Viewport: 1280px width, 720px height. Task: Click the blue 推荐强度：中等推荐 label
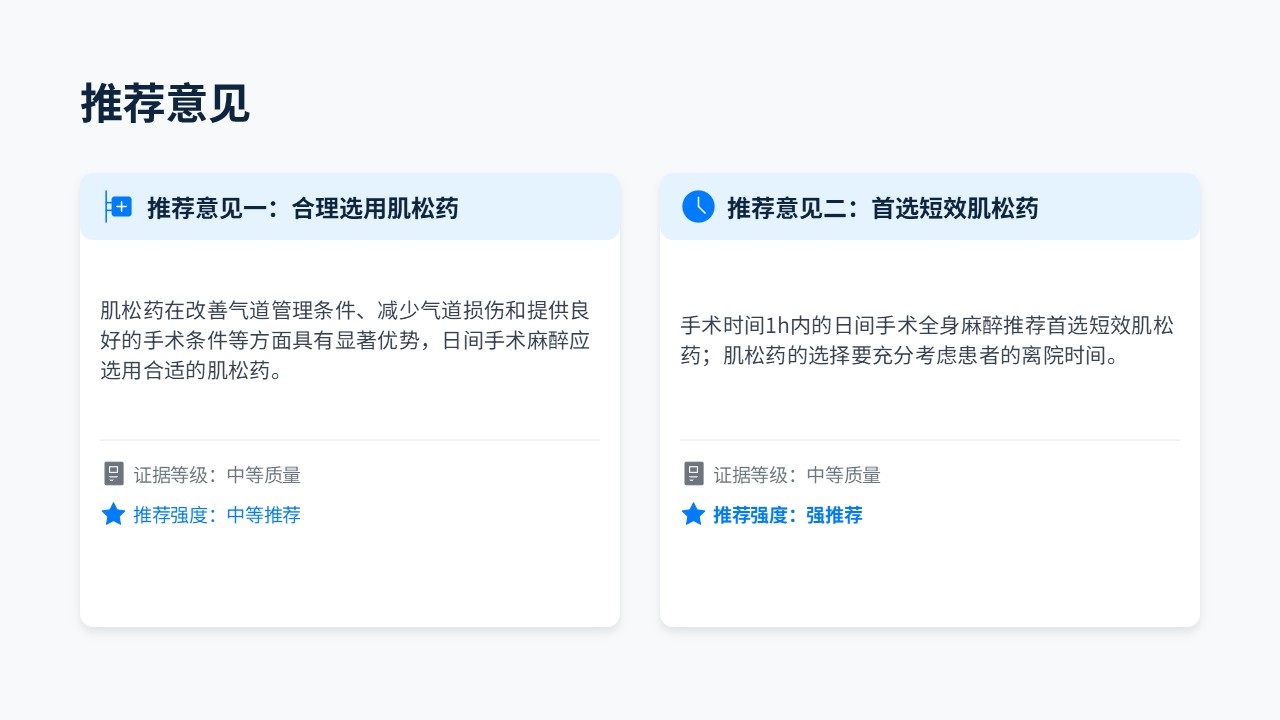coord(217,515)
